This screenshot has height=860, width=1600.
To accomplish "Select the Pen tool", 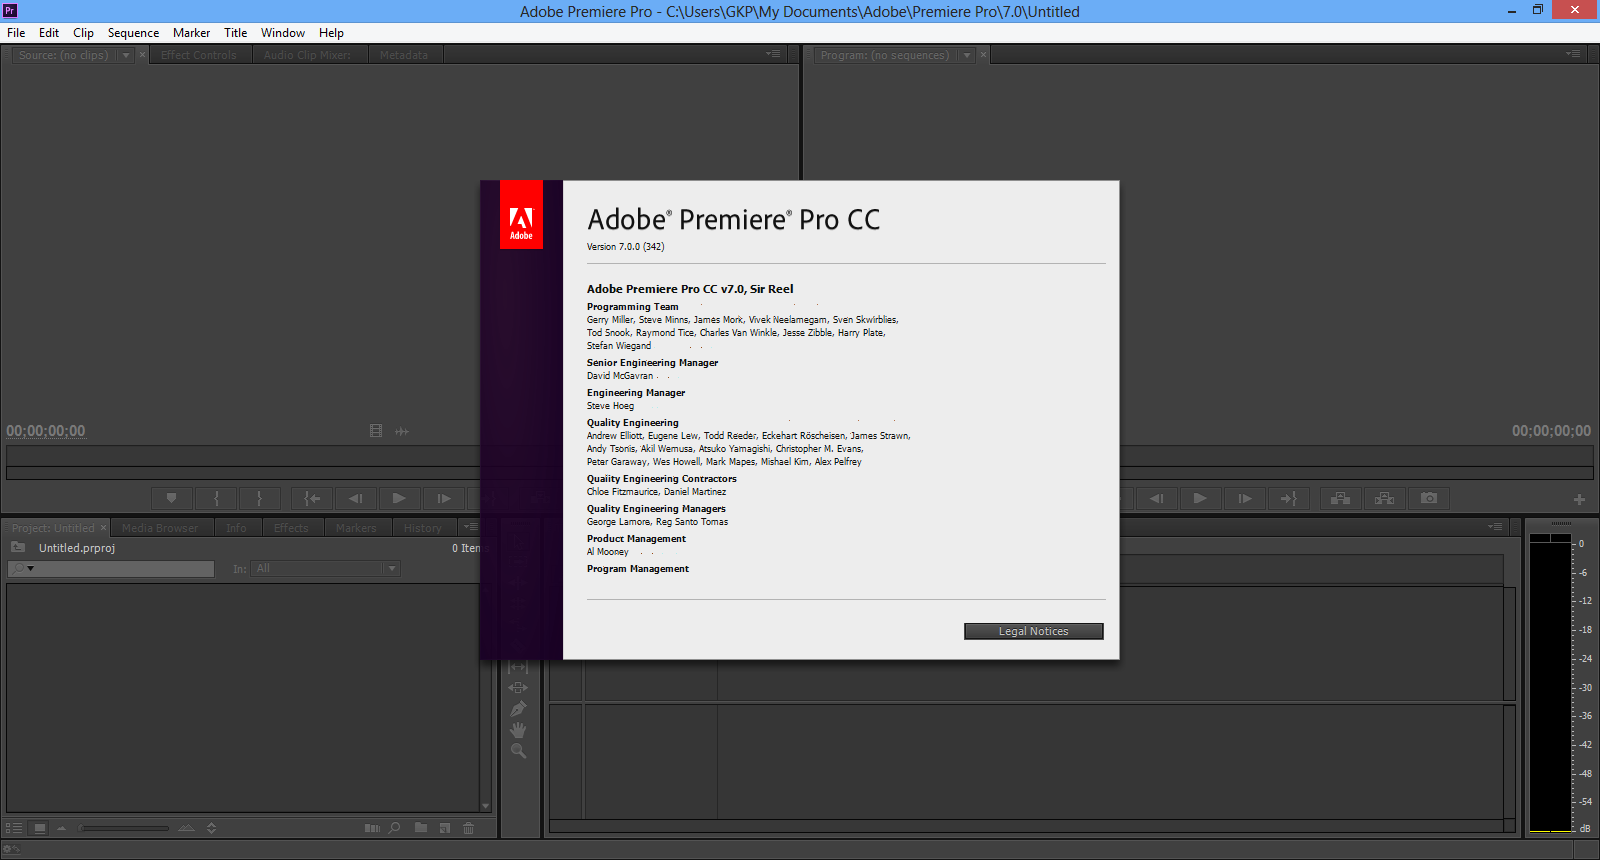I will [518, 709].
